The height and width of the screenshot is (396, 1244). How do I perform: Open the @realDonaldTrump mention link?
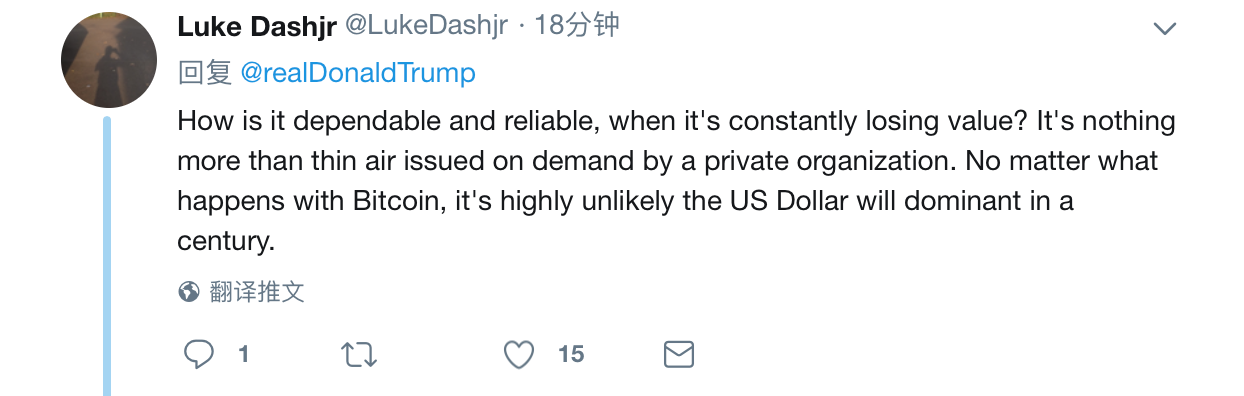pos(358,73)
